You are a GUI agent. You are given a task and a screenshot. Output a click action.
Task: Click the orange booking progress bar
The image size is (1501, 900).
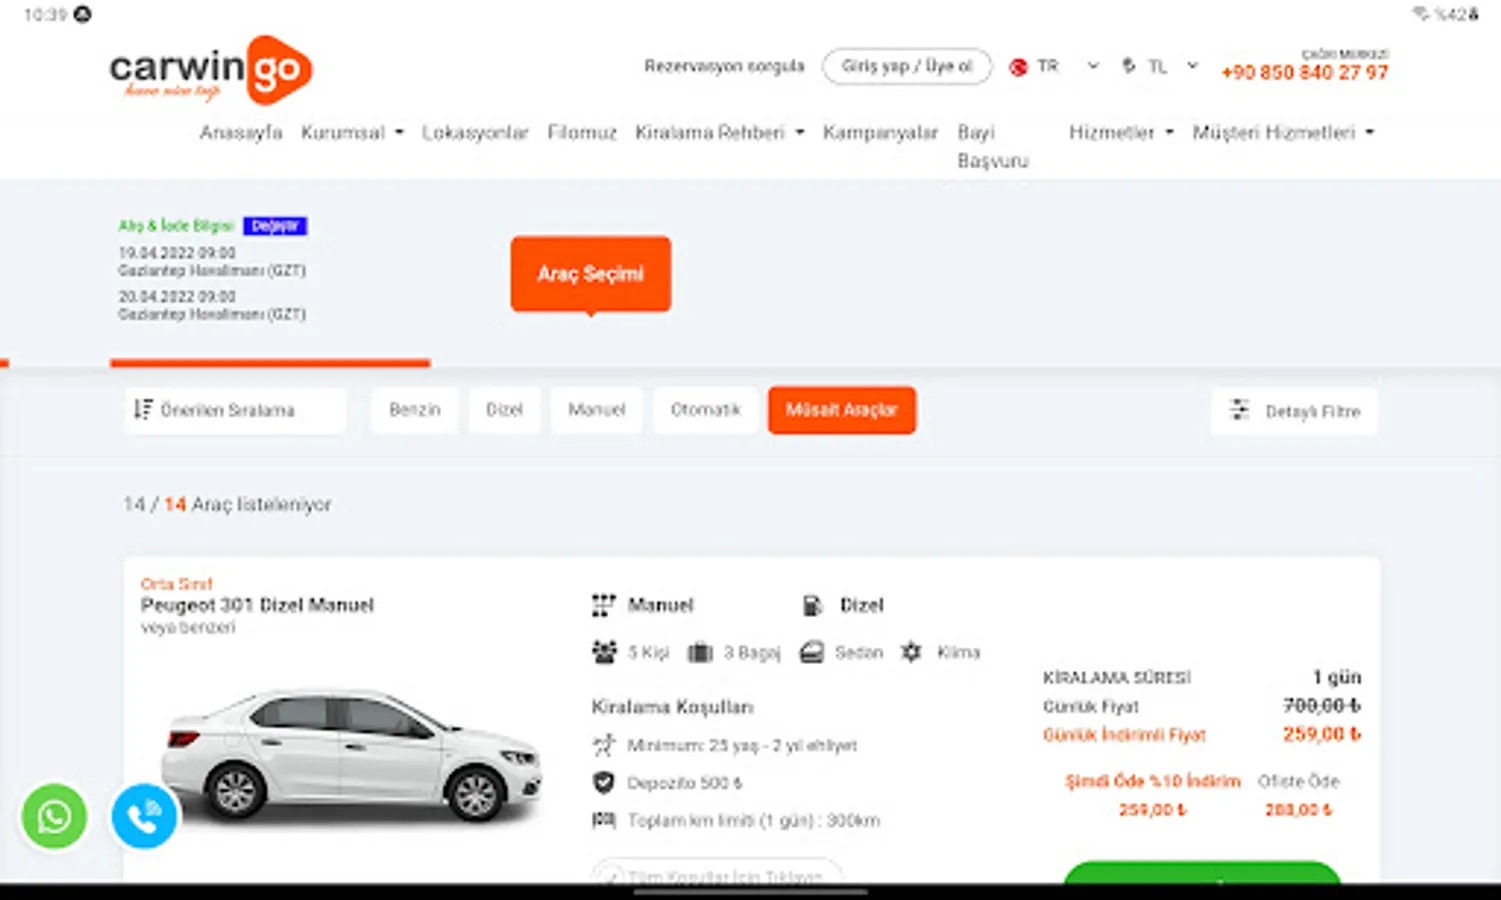tap(270, 363)
